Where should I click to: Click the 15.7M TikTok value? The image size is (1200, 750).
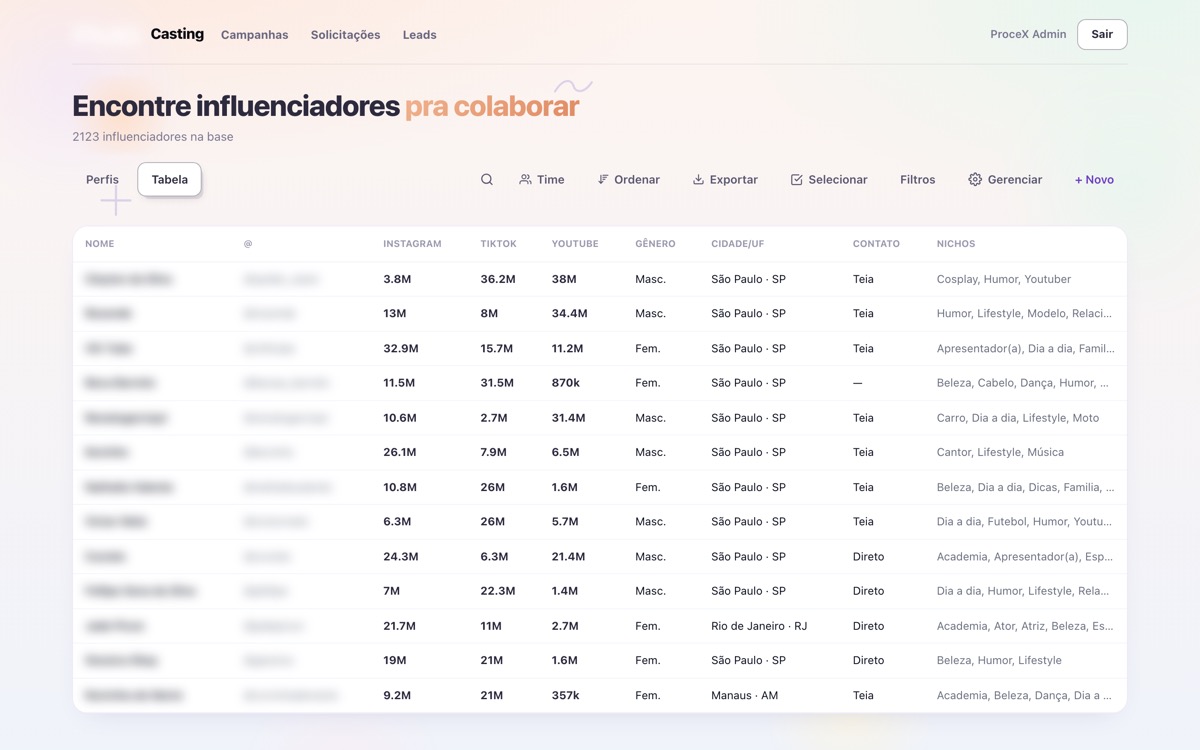pyautogui.click(x=497, y=348)
